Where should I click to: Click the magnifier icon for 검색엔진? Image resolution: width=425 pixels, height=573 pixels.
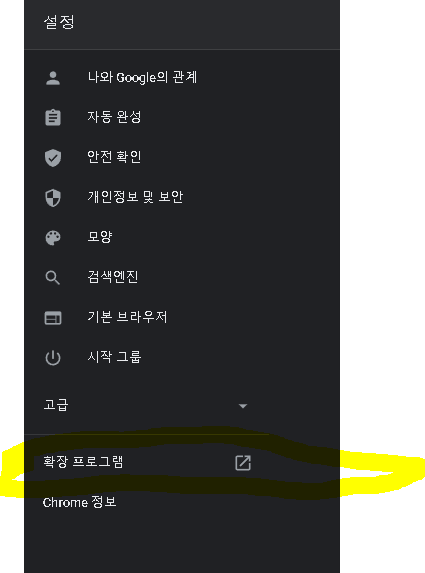[x=53, y=278]
